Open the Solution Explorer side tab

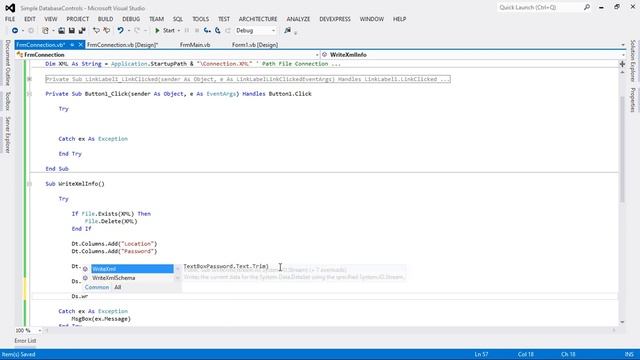click(633, 60)
